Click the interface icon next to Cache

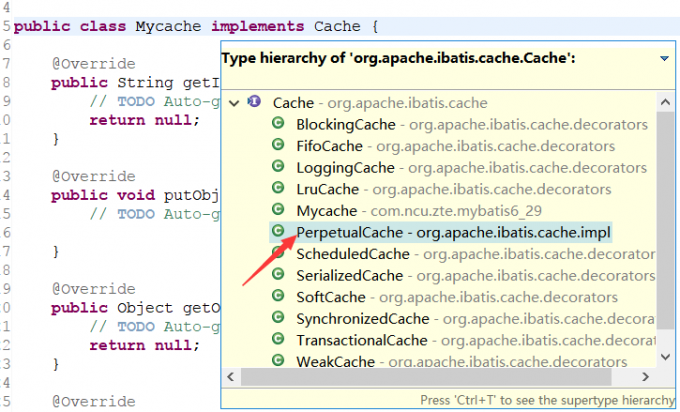pyautogui.click(x=254, y=102)
